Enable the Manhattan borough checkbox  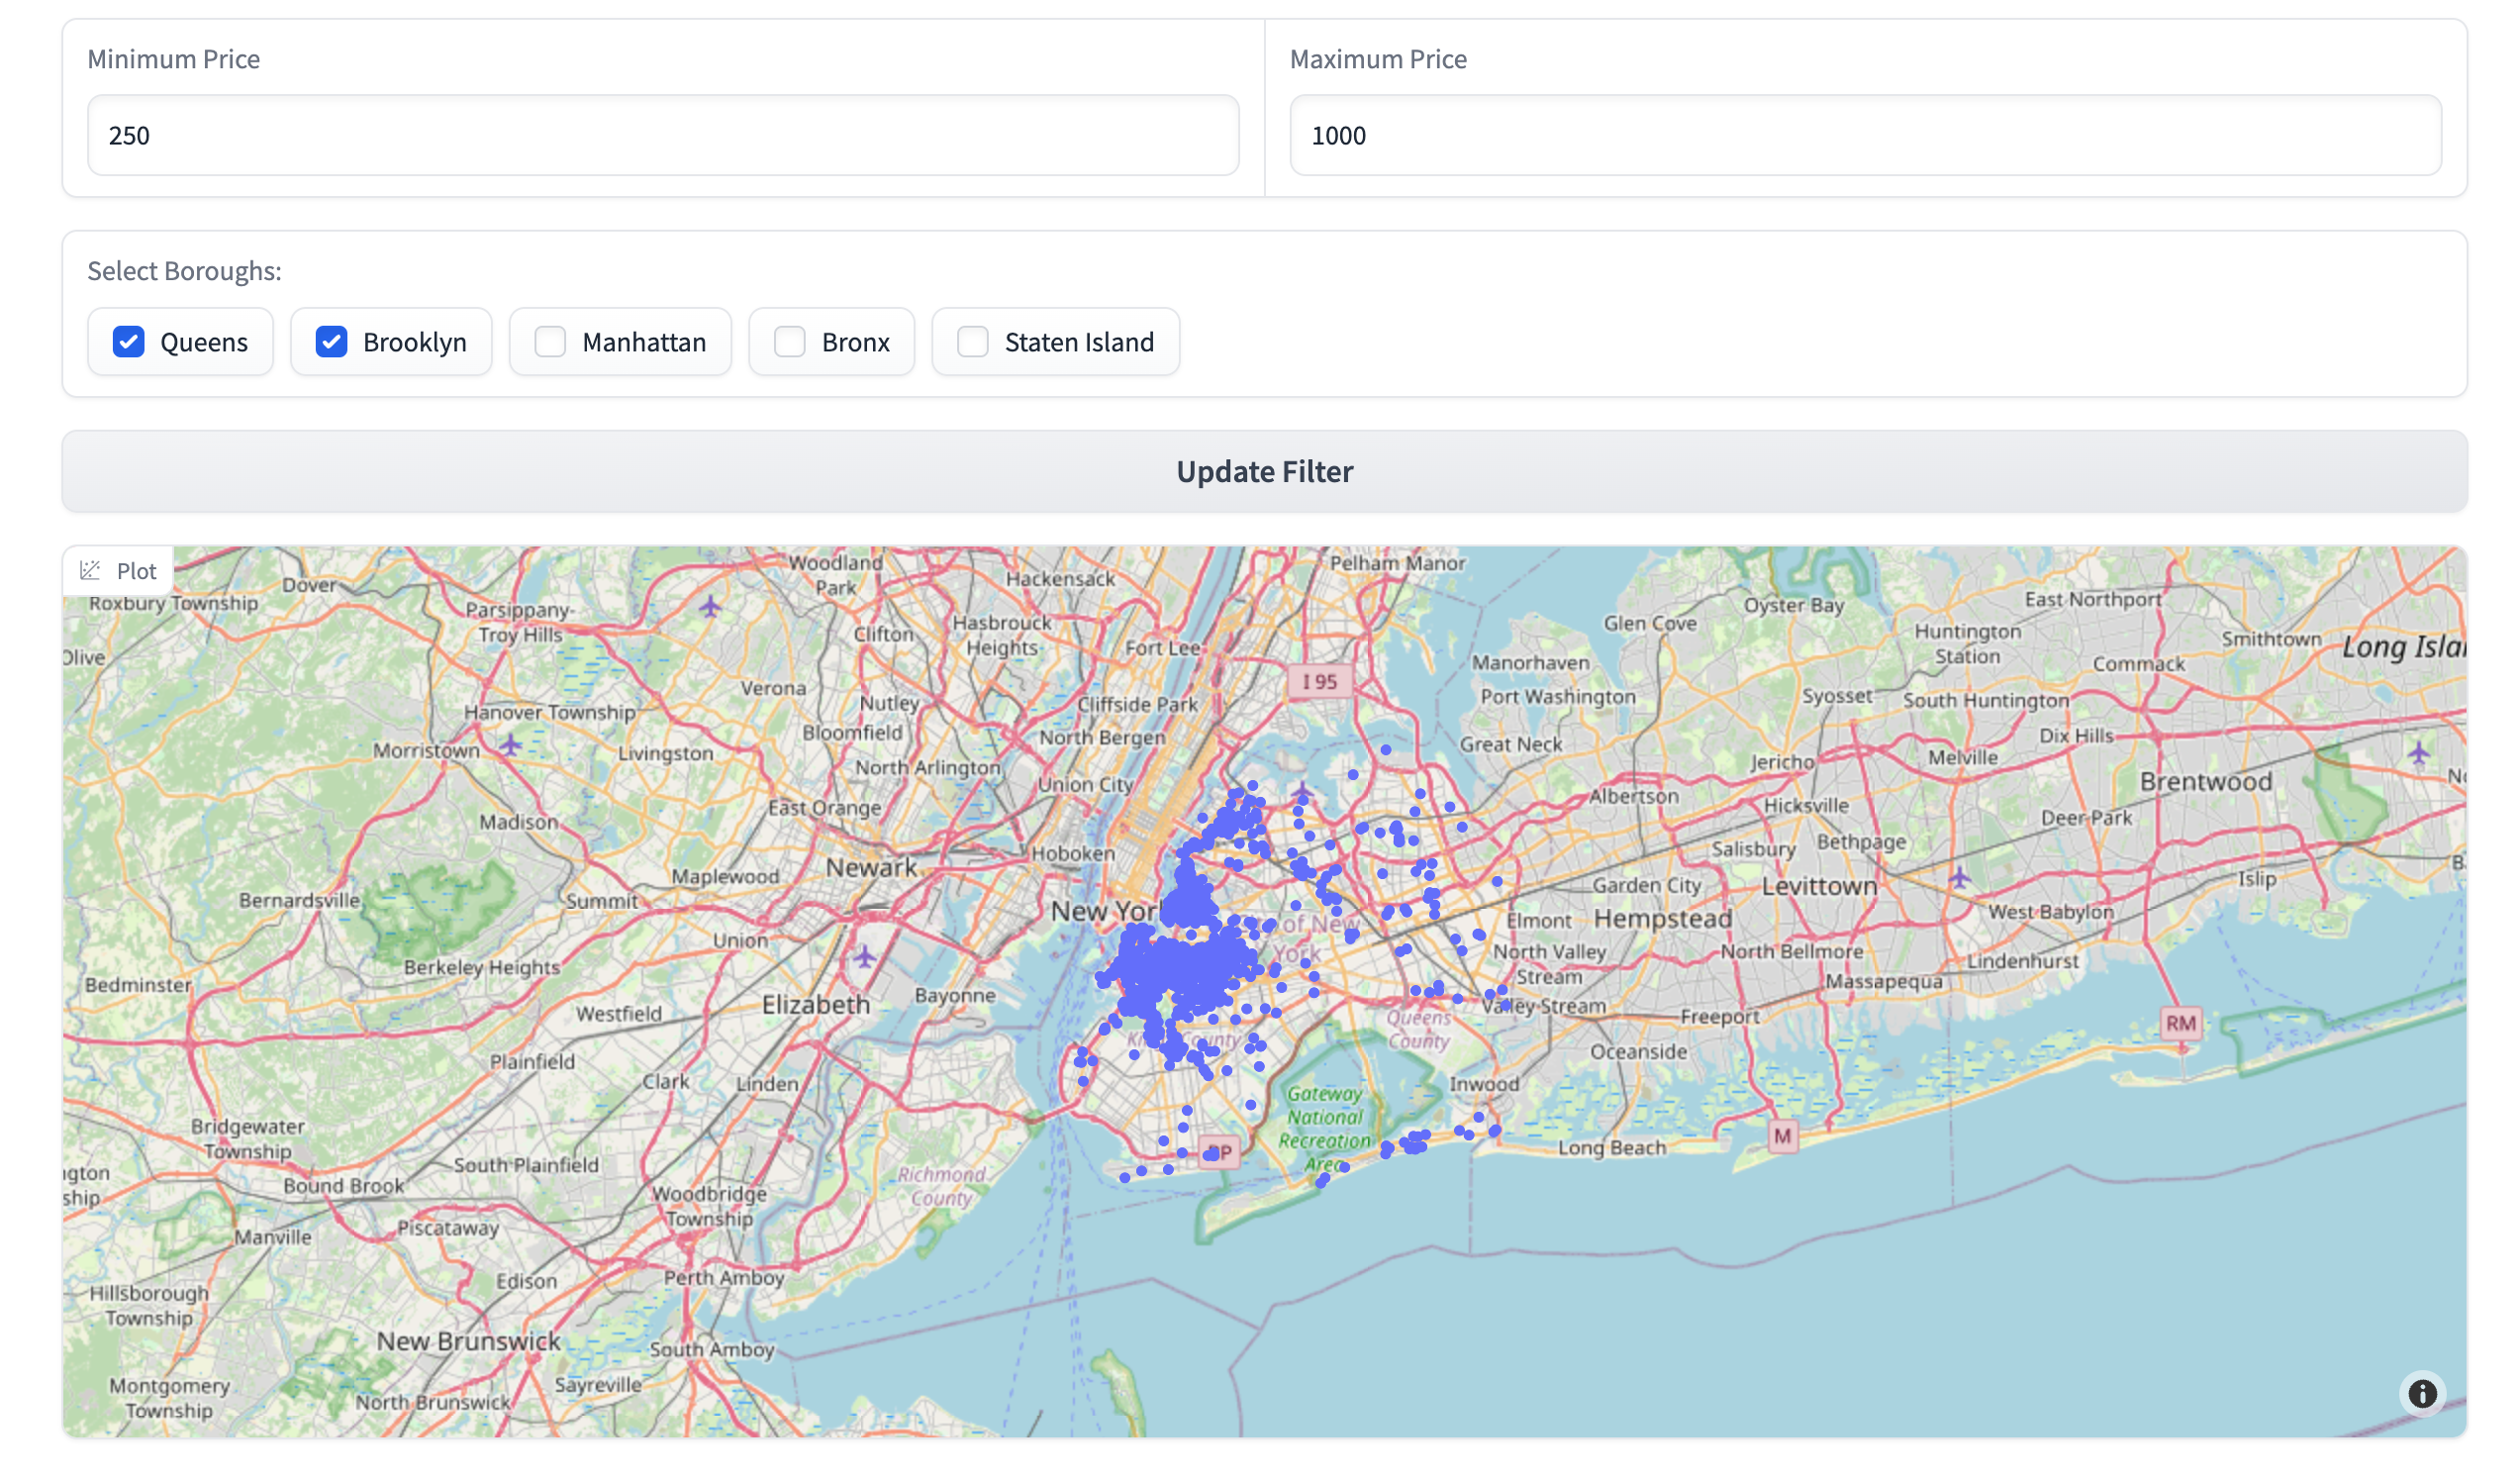pyautogui.click(x=550, y=342)
